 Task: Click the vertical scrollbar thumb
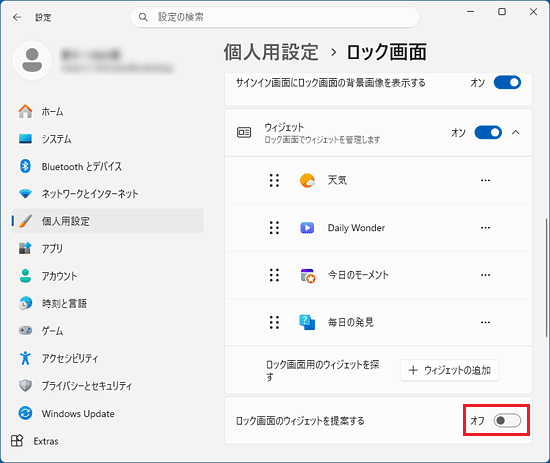click(x=546, y=278)
